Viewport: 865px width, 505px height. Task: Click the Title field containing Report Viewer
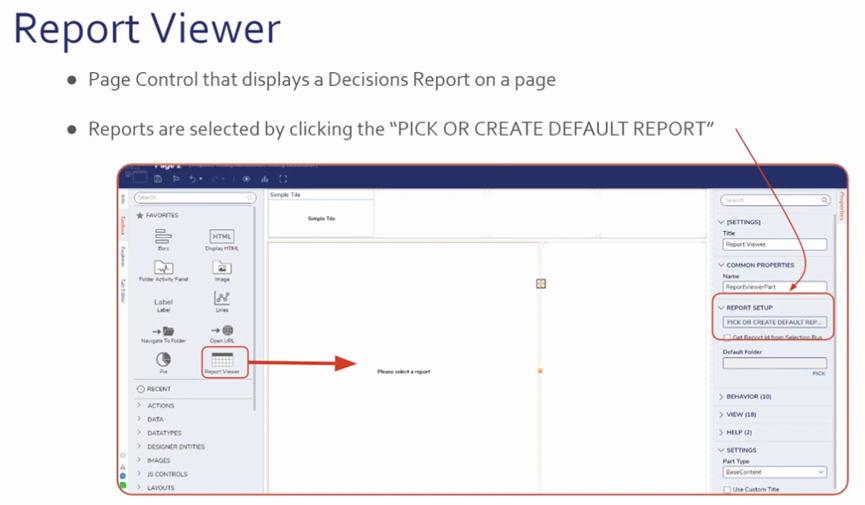775,244
